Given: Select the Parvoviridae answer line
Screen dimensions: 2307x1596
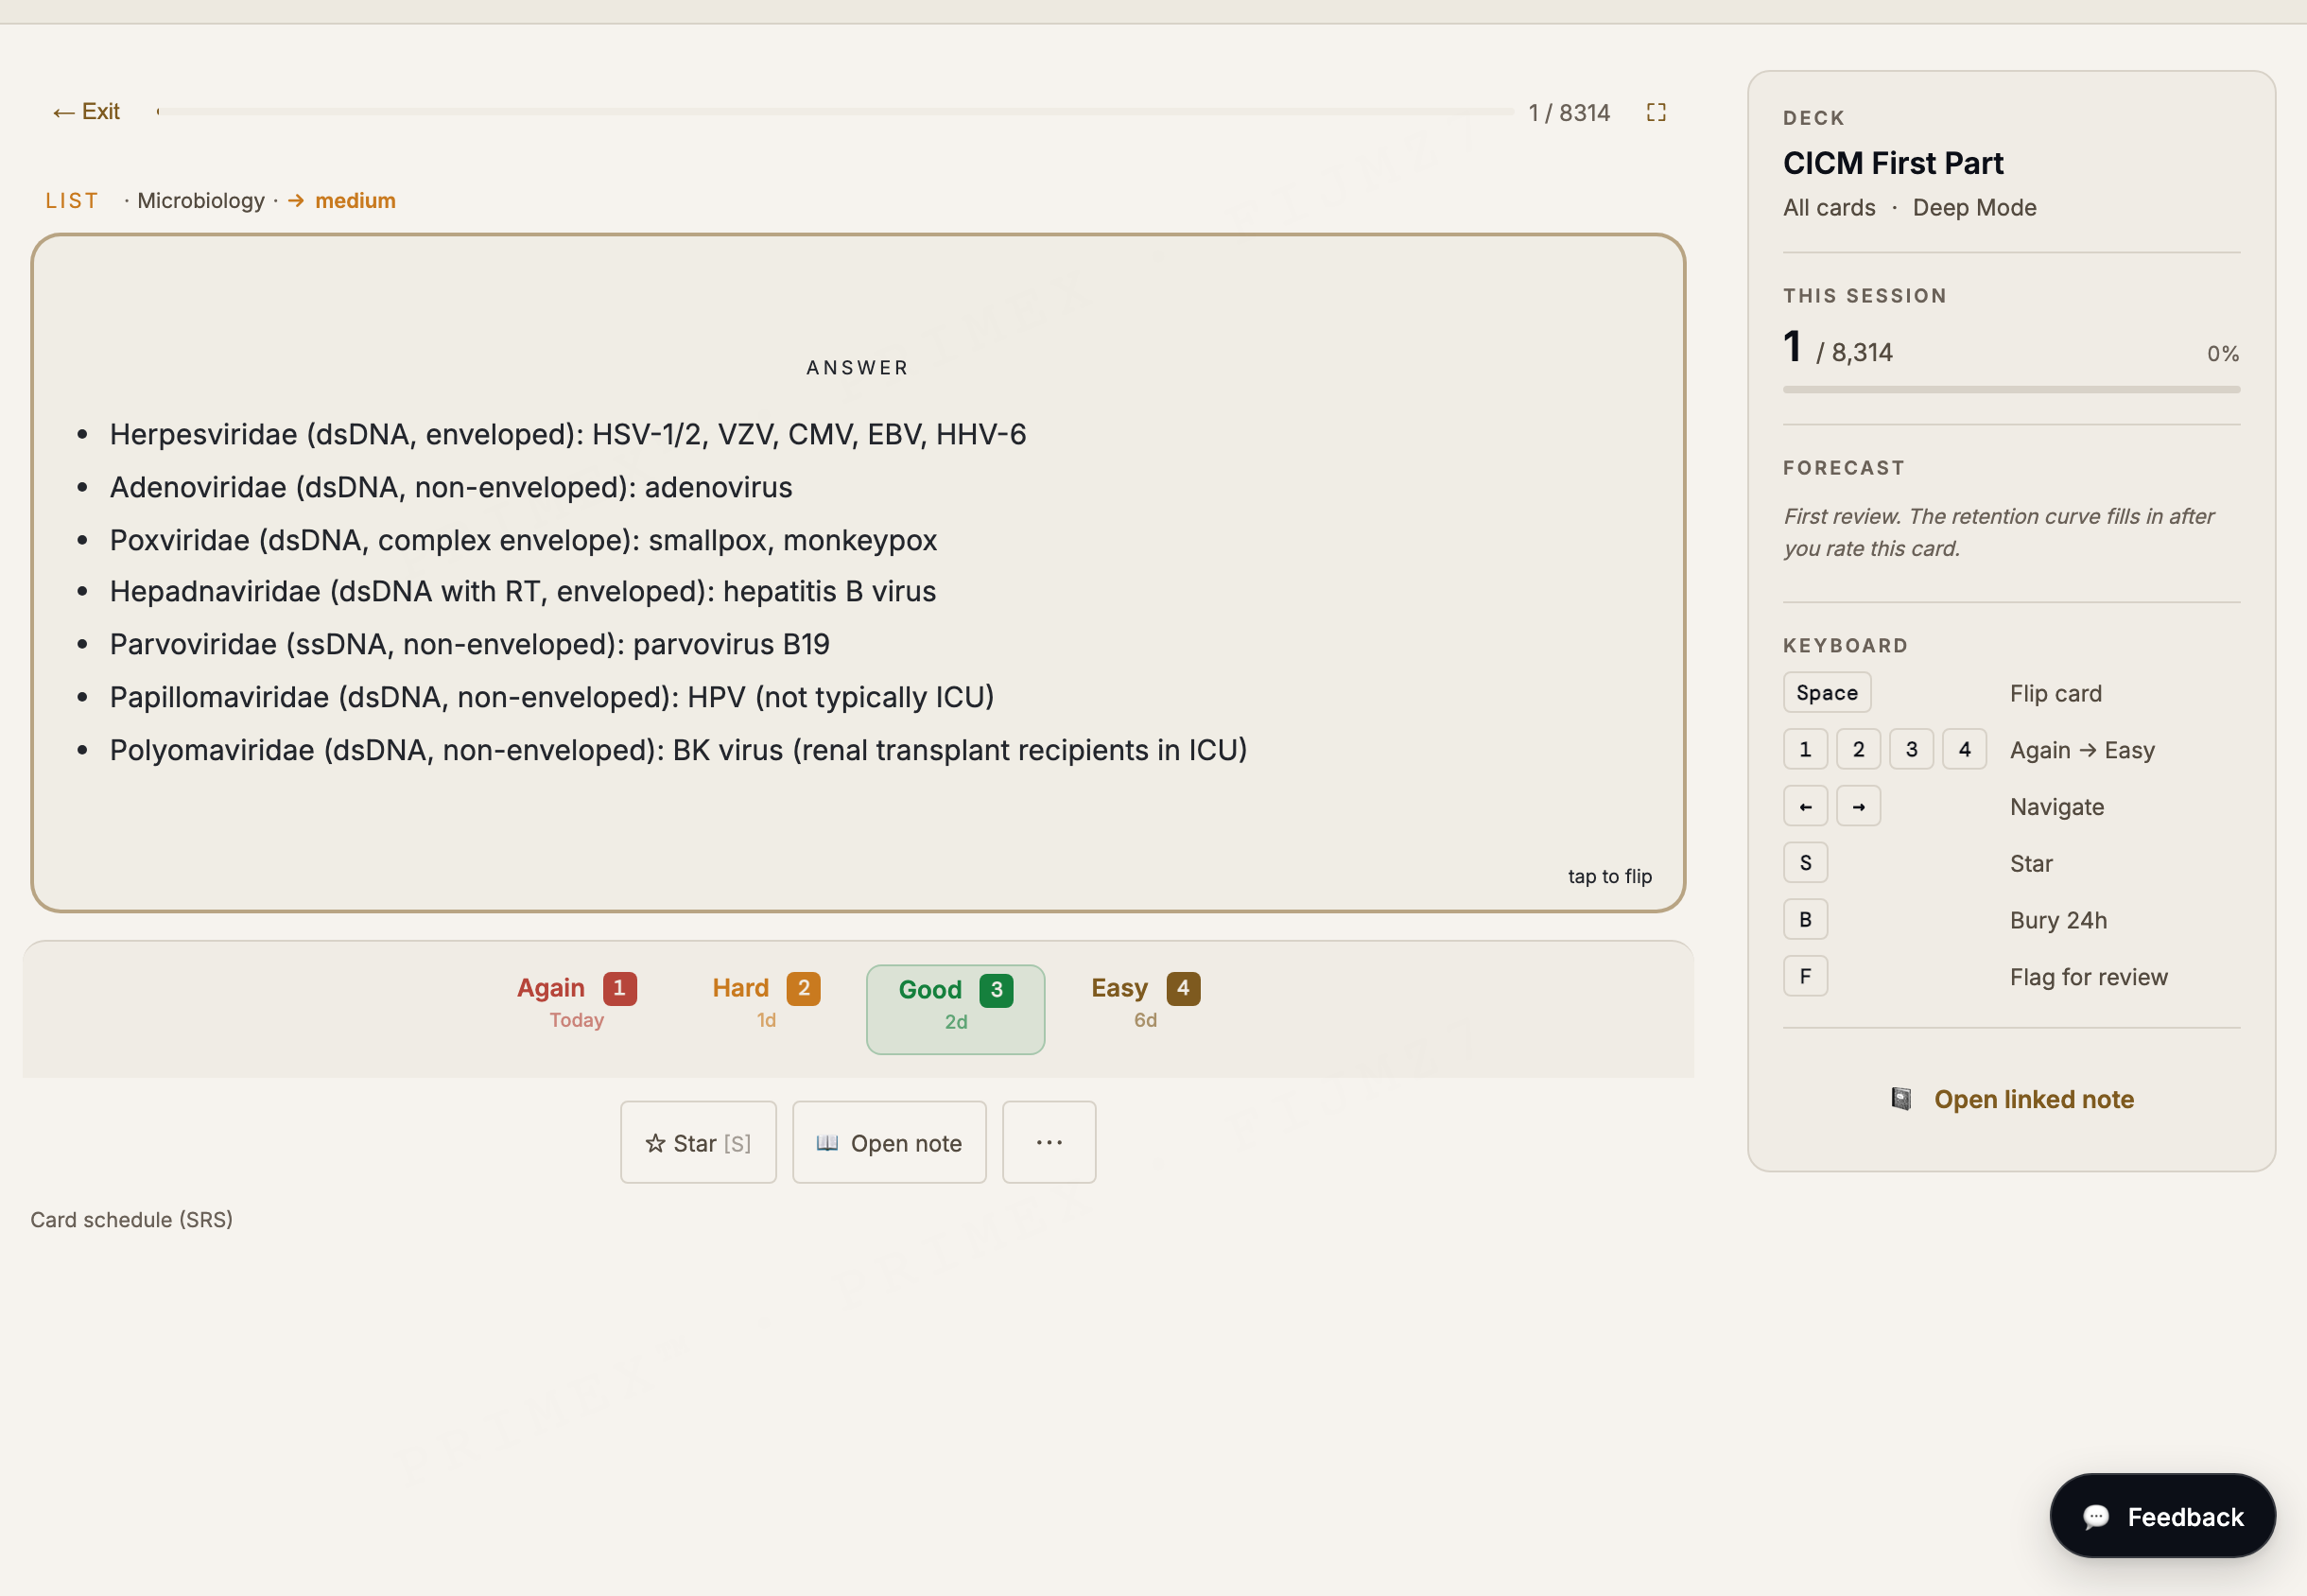Looking at the screenshot, I should 470,644.
